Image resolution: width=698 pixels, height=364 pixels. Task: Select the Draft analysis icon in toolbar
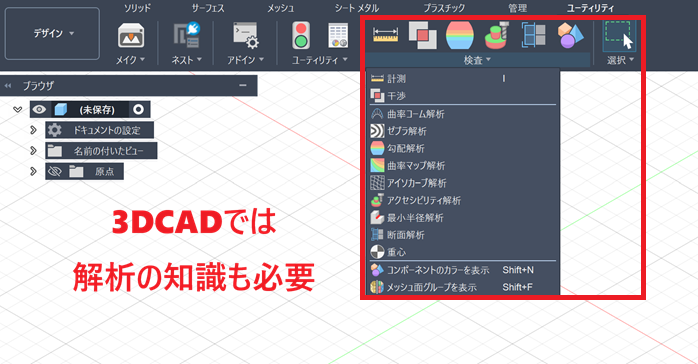click(460, 35)
